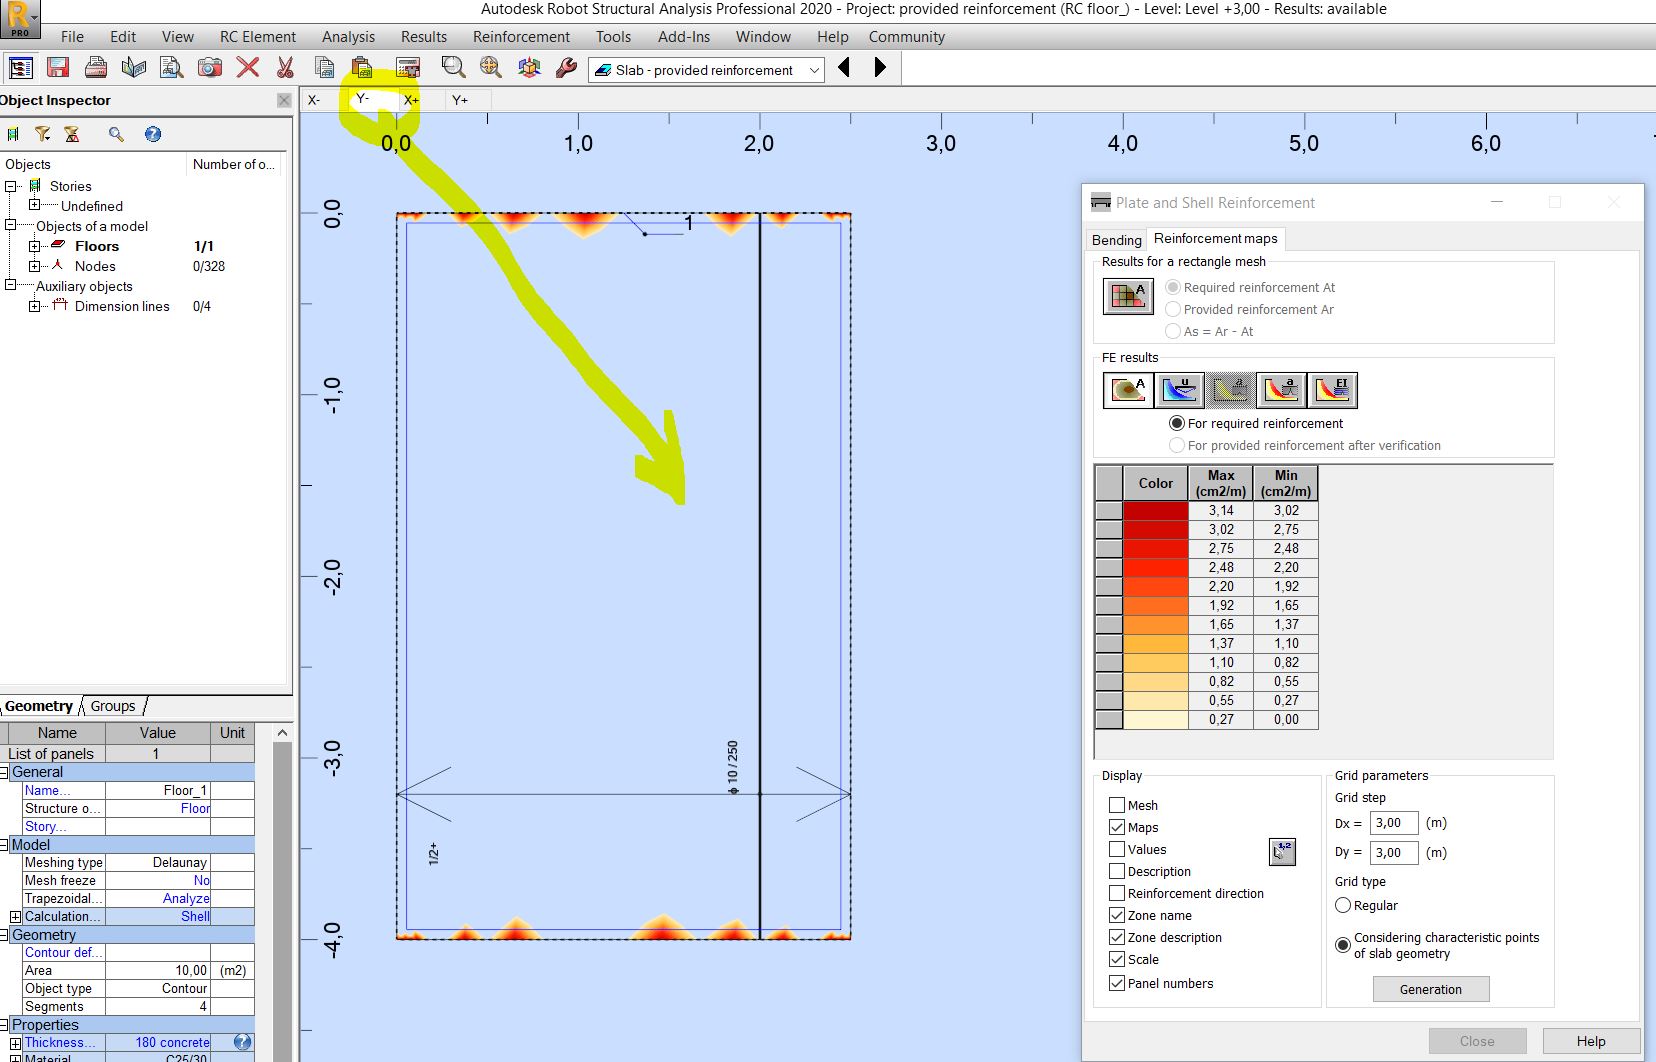The width and height of the screenshot is (1656, 1062).
Task: Open the Preferences wrench icon
Action: coord(566,68)
